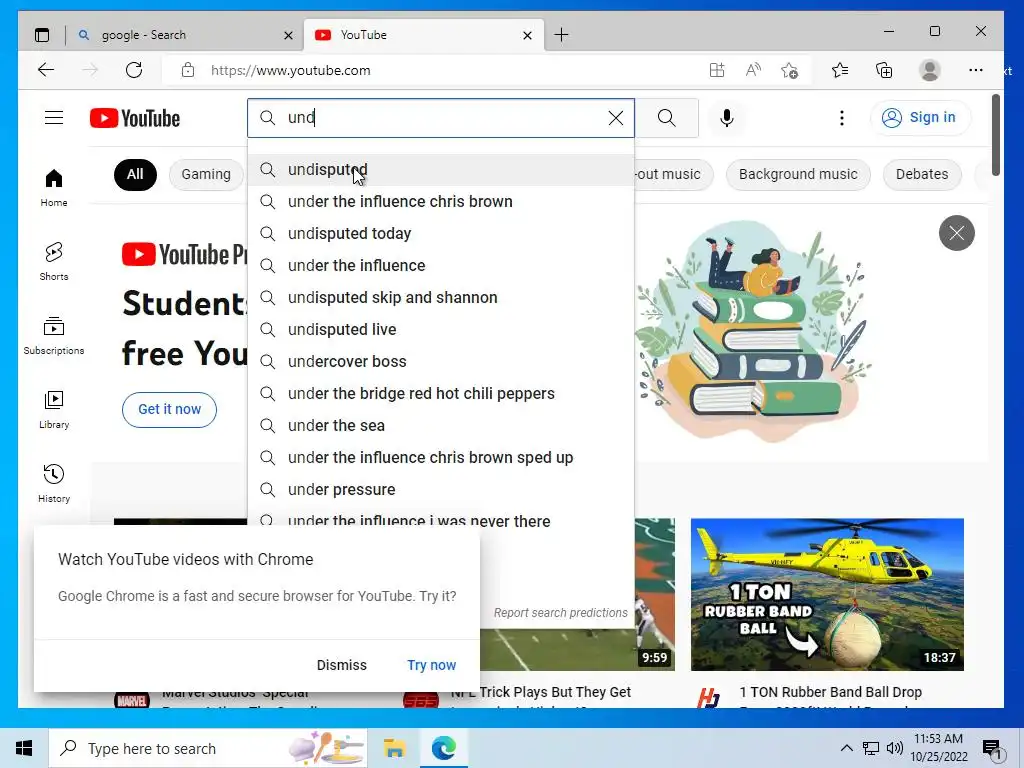Open the Favorites list icon
The width and height of the screenshot is (1024, 768).
coord(840,70)
